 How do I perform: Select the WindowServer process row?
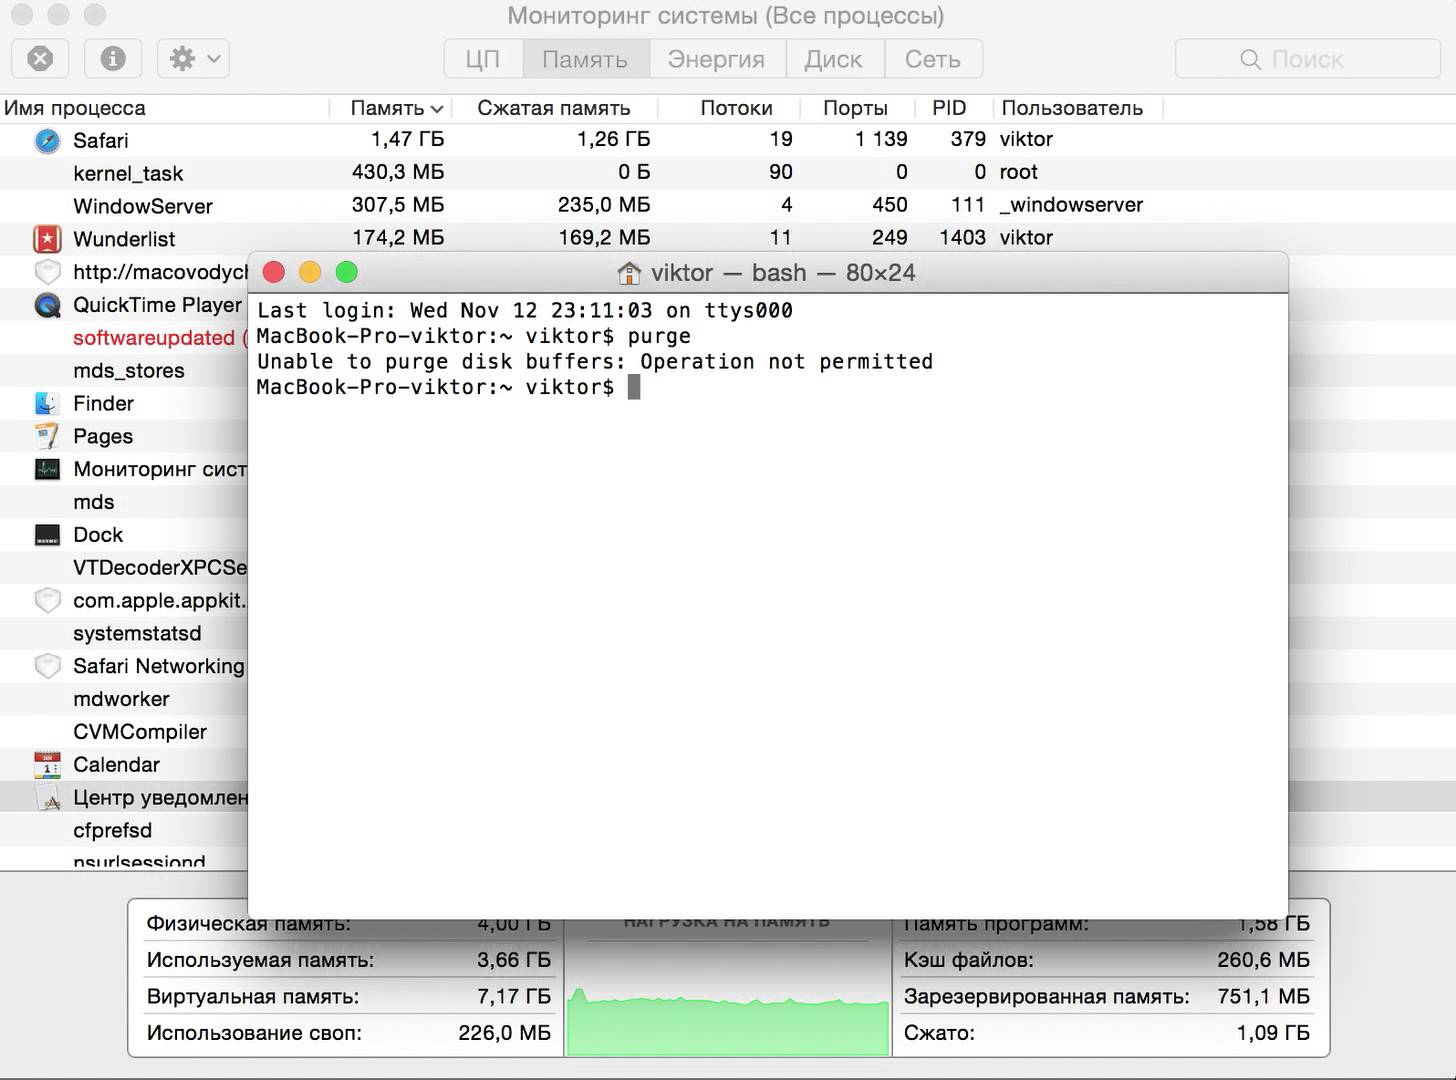728,206
